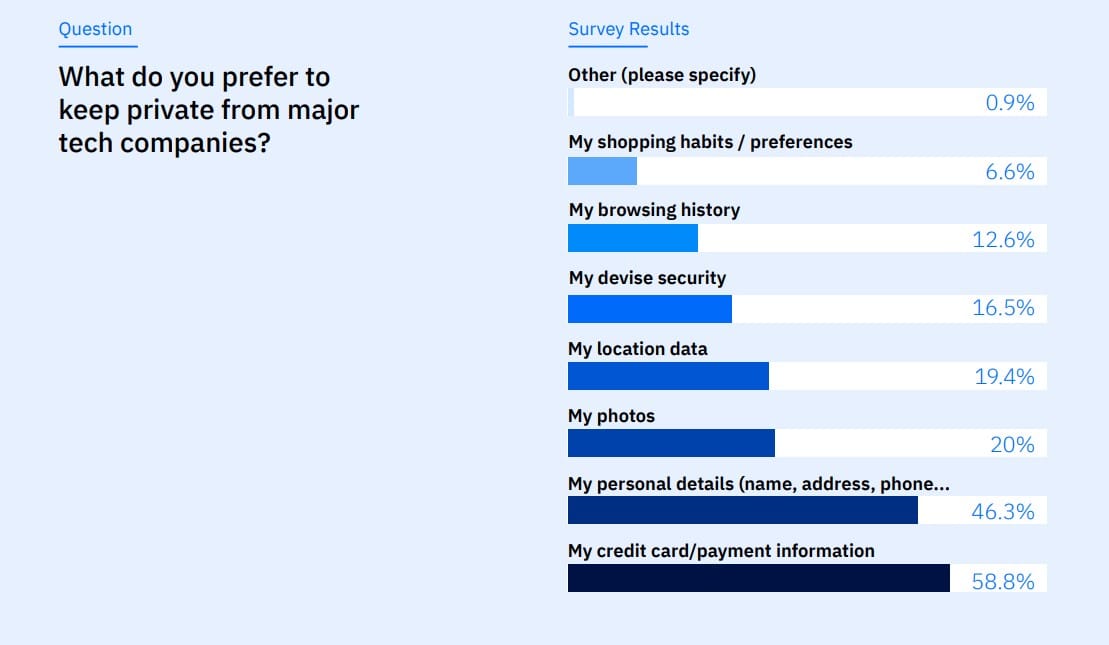
Task: Open the Survey Results tab
Action: 628,30
